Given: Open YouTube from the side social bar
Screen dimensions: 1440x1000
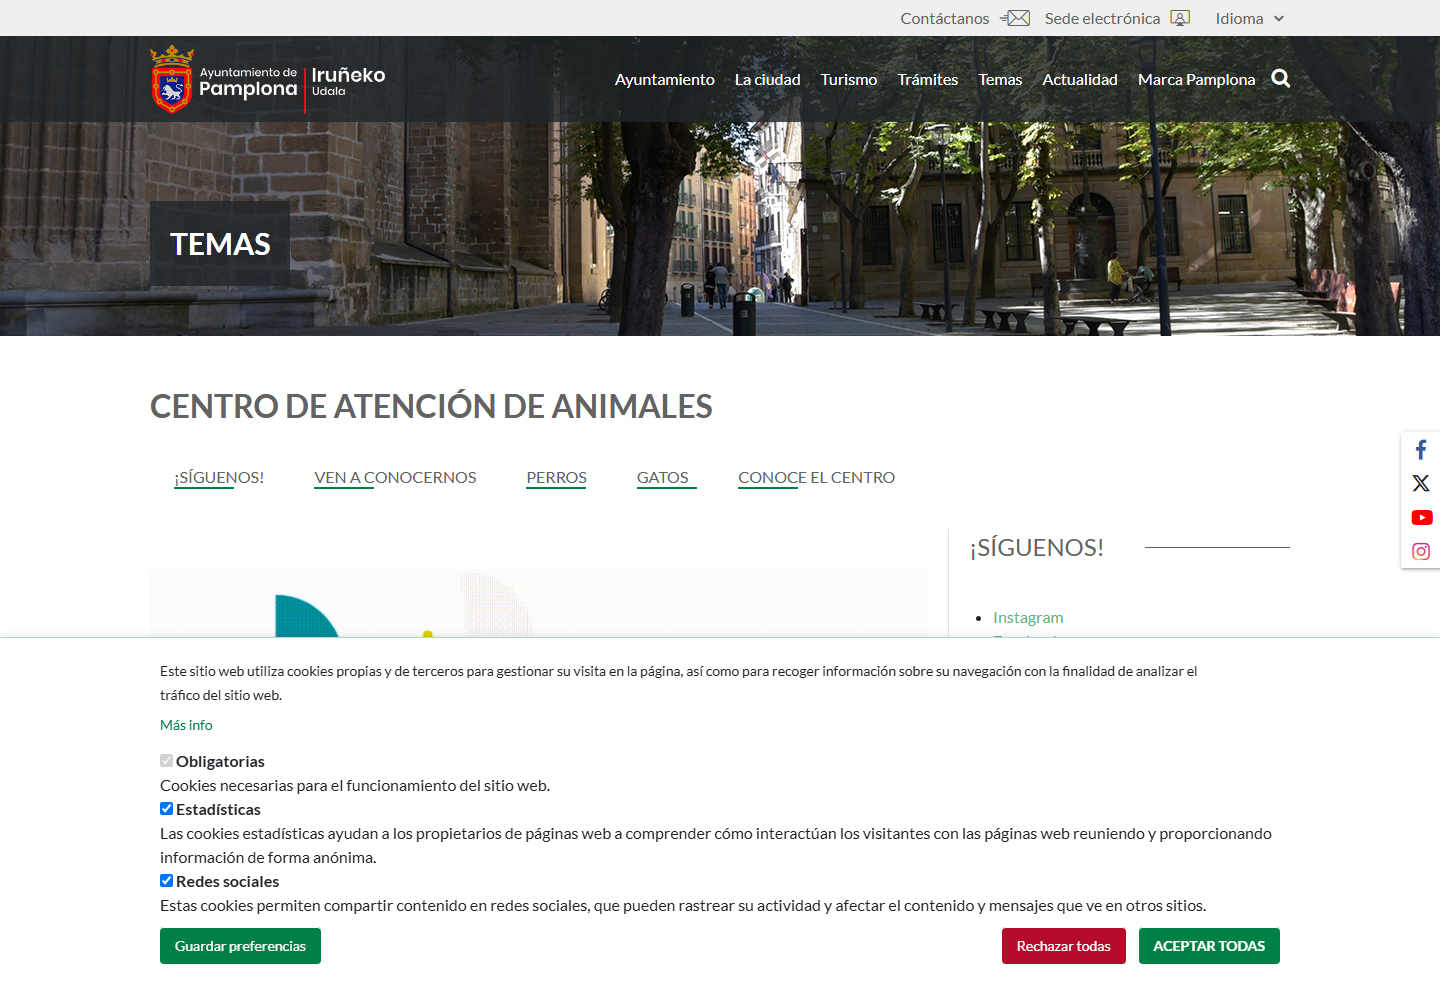Looking at the screenshot, I should (1421, 518).
